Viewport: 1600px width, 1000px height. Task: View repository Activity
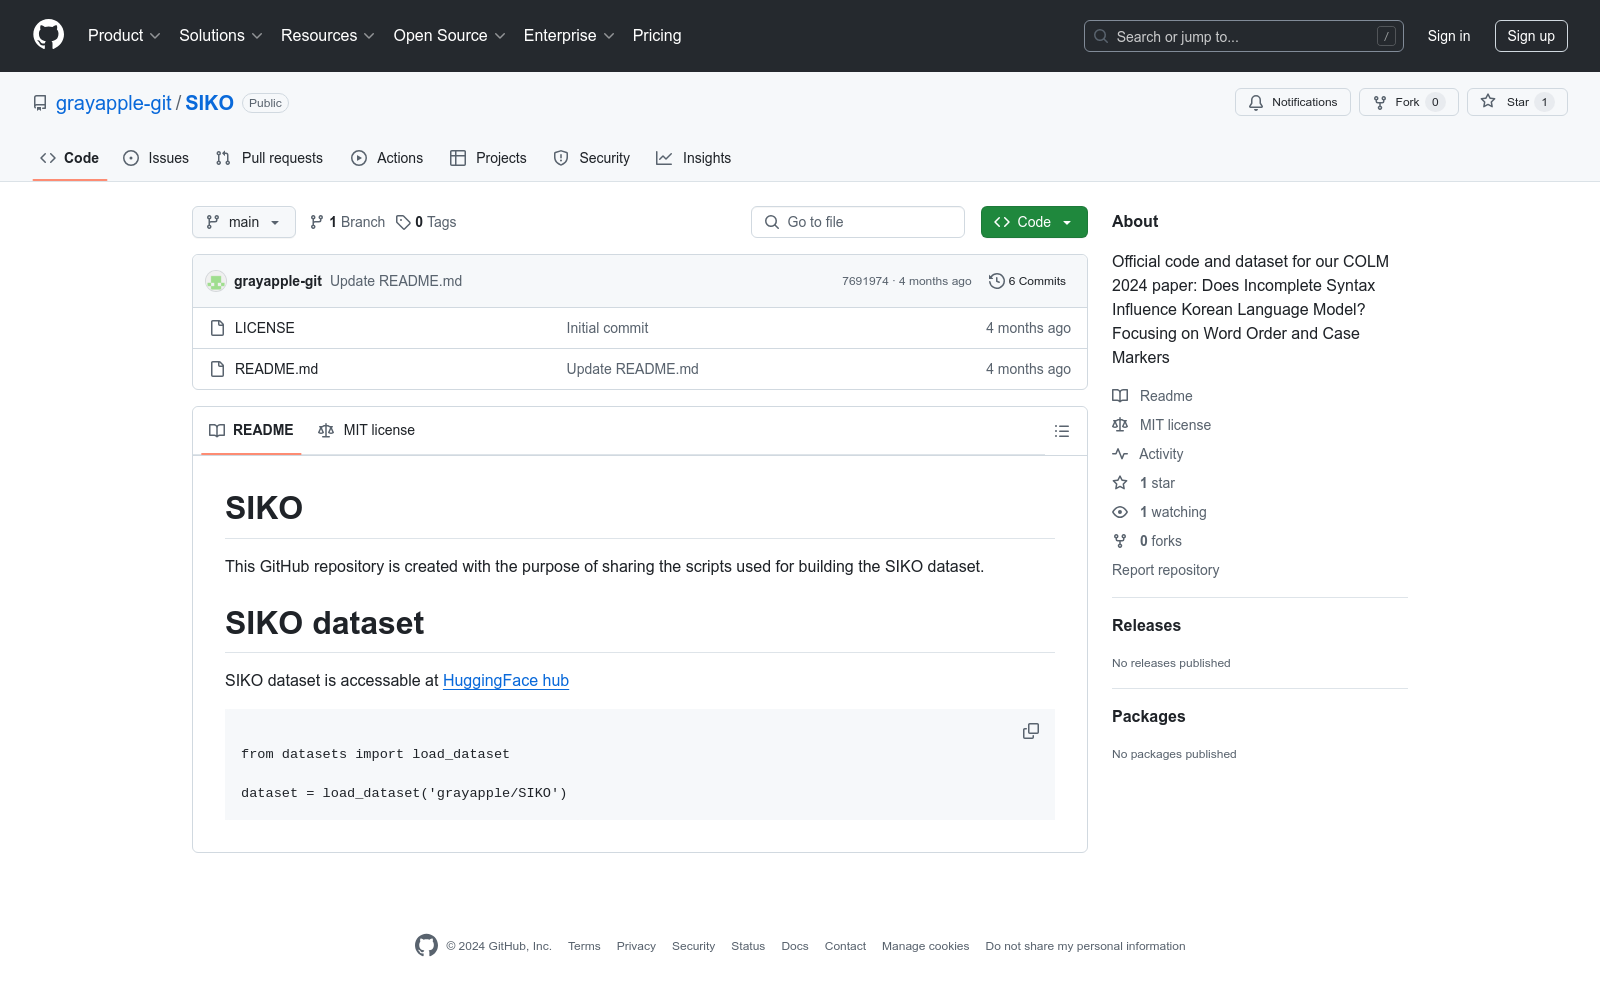(x=1148, y=454)
